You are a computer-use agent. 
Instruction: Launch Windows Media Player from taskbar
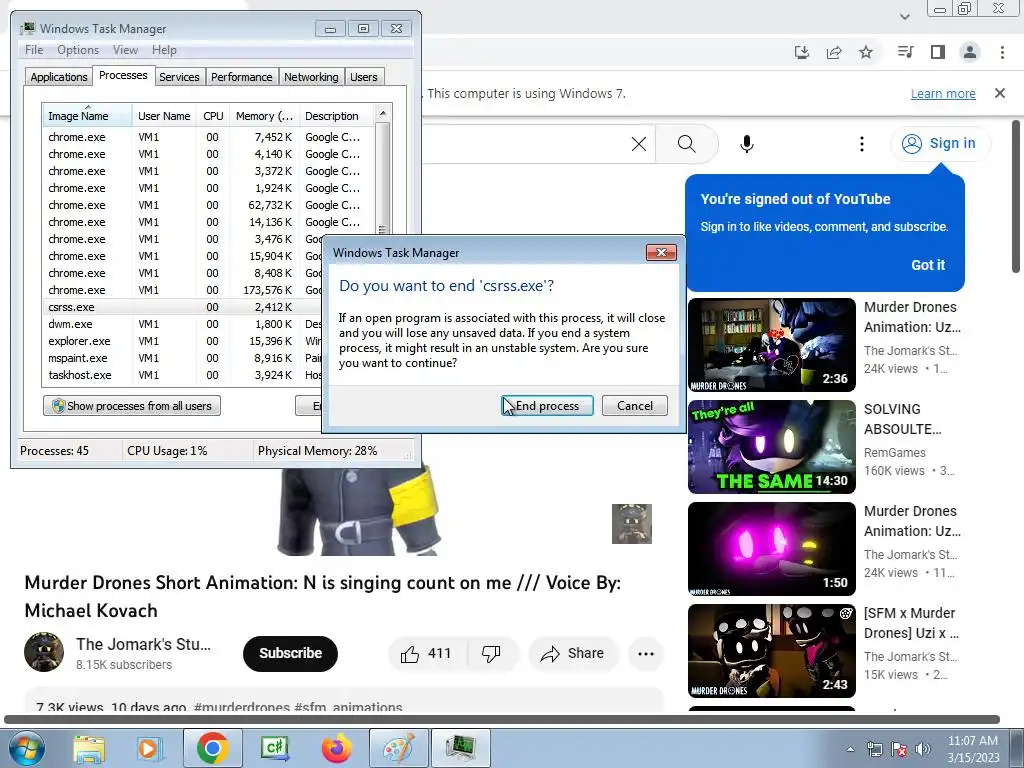pos(149,748)
